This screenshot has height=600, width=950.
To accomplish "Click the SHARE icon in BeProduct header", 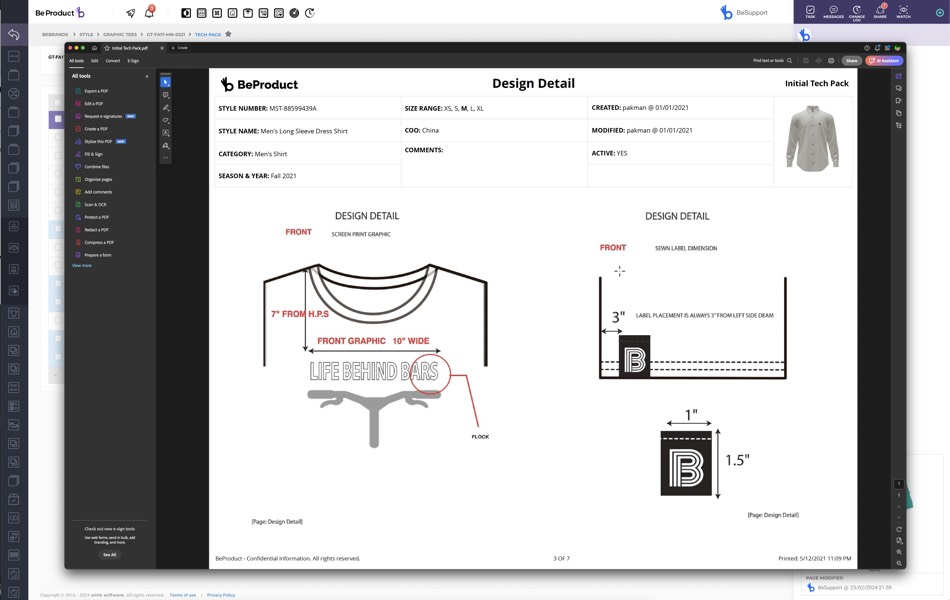I will click(880, 12).
